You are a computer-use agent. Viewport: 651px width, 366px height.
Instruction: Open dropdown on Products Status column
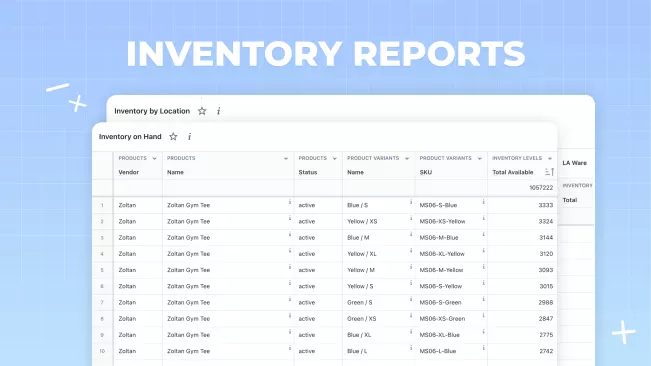point(334,159)
